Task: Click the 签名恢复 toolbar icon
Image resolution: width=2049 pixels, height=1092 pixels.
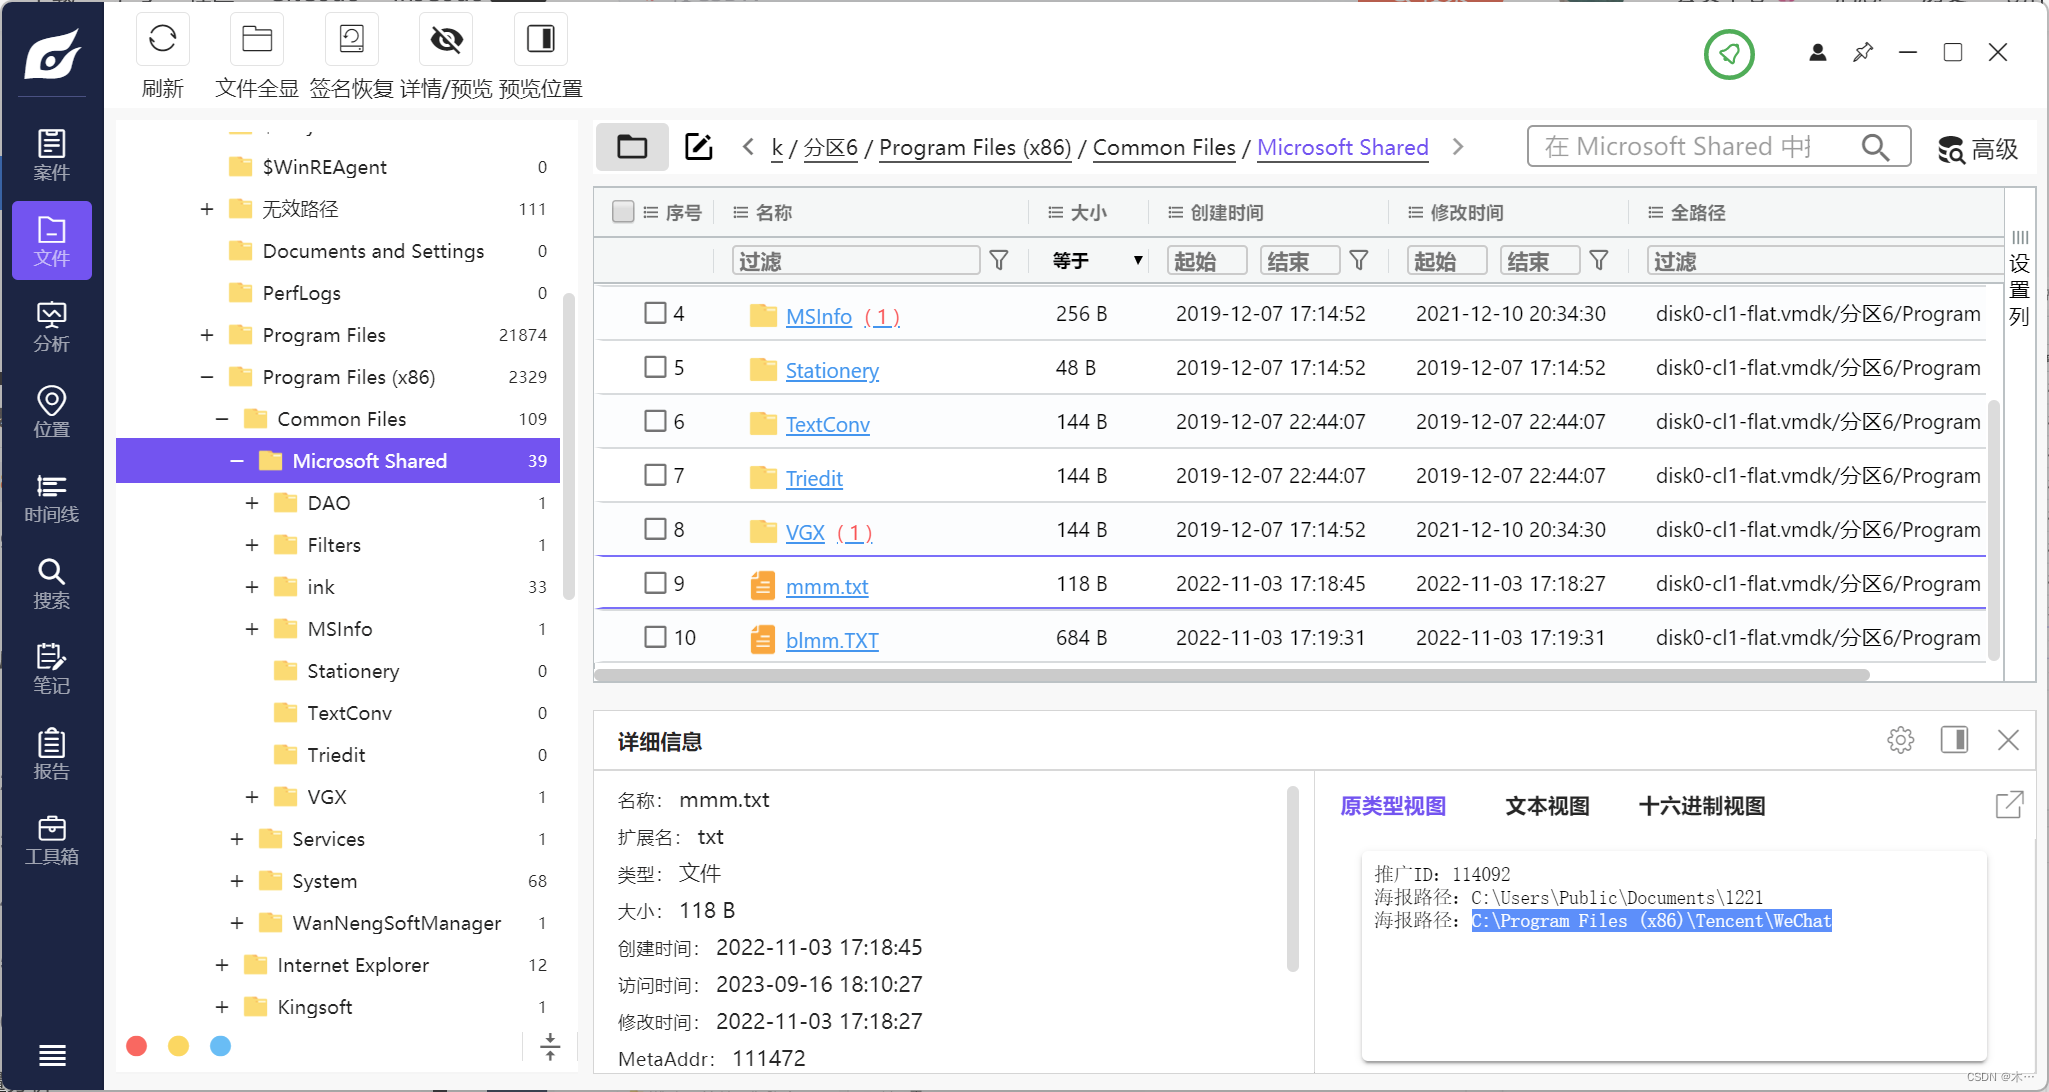Action: coord(351,39)
